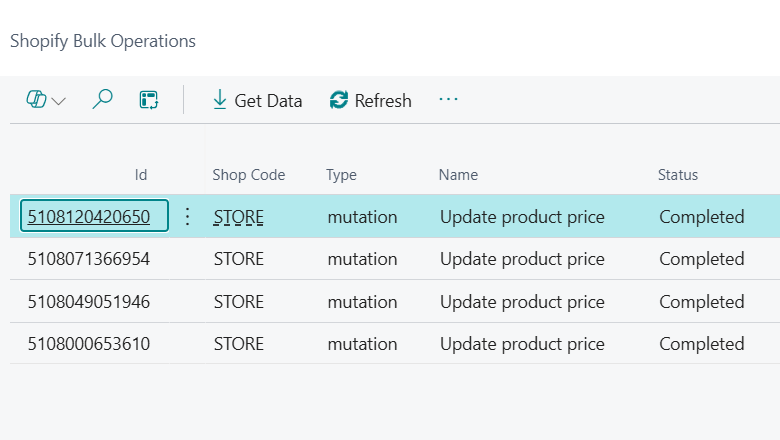This screenshot has height=440, width=780.
Task: Click the Type column header
Action: pos(341,175)
